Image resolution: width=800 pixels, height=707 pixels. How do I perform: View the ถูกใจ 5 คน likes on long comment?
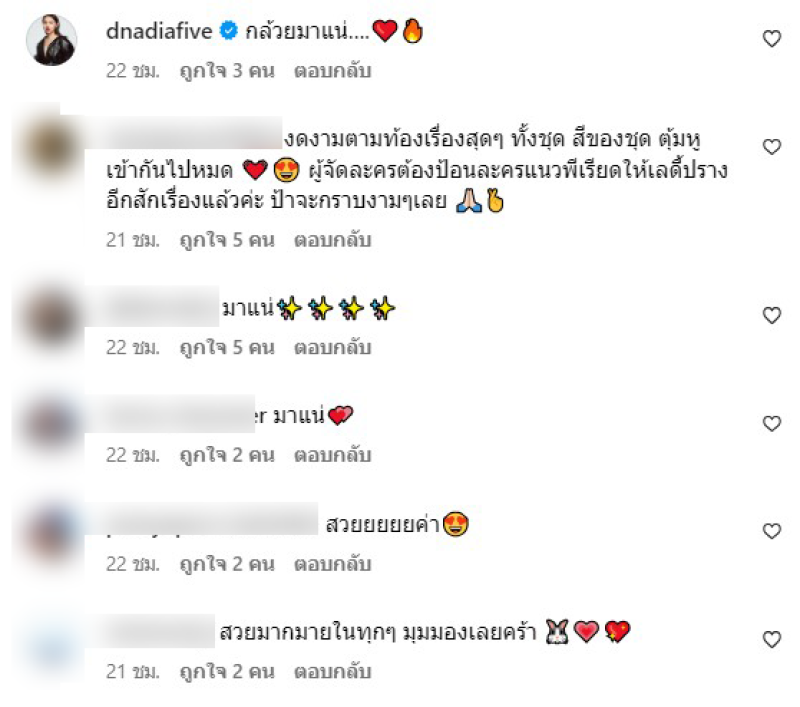(x=227, y=240)
